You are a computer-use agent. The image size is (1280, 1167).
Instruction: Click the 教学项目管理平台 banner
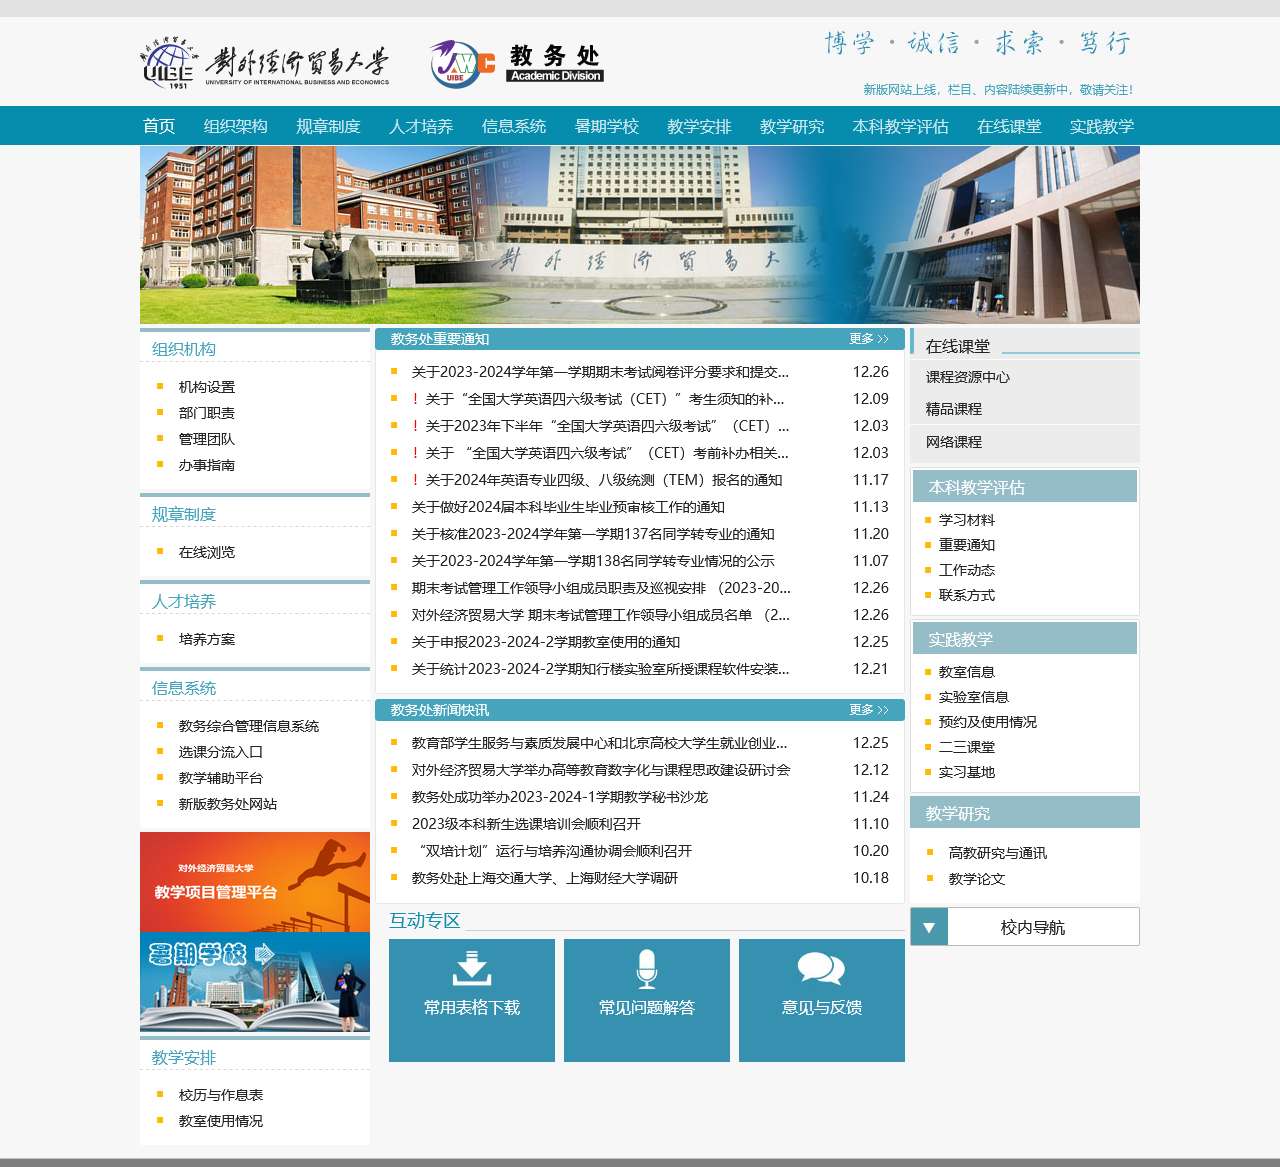coord(255,882)
